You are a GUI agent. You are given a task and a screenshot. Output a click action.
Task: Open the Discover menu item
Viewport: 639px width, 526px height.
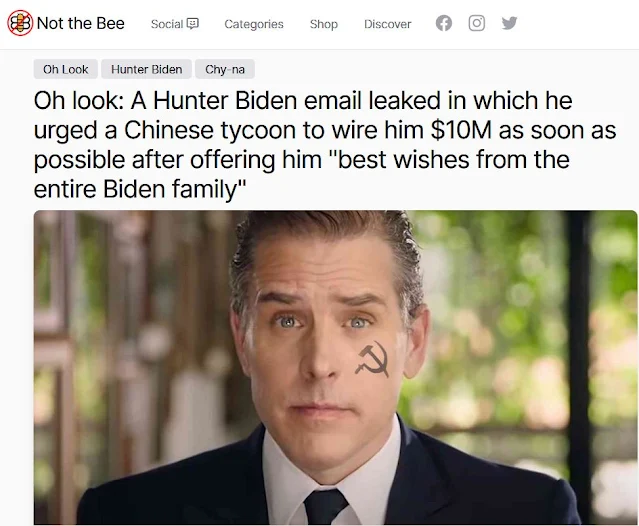click(x=388, y=24)
